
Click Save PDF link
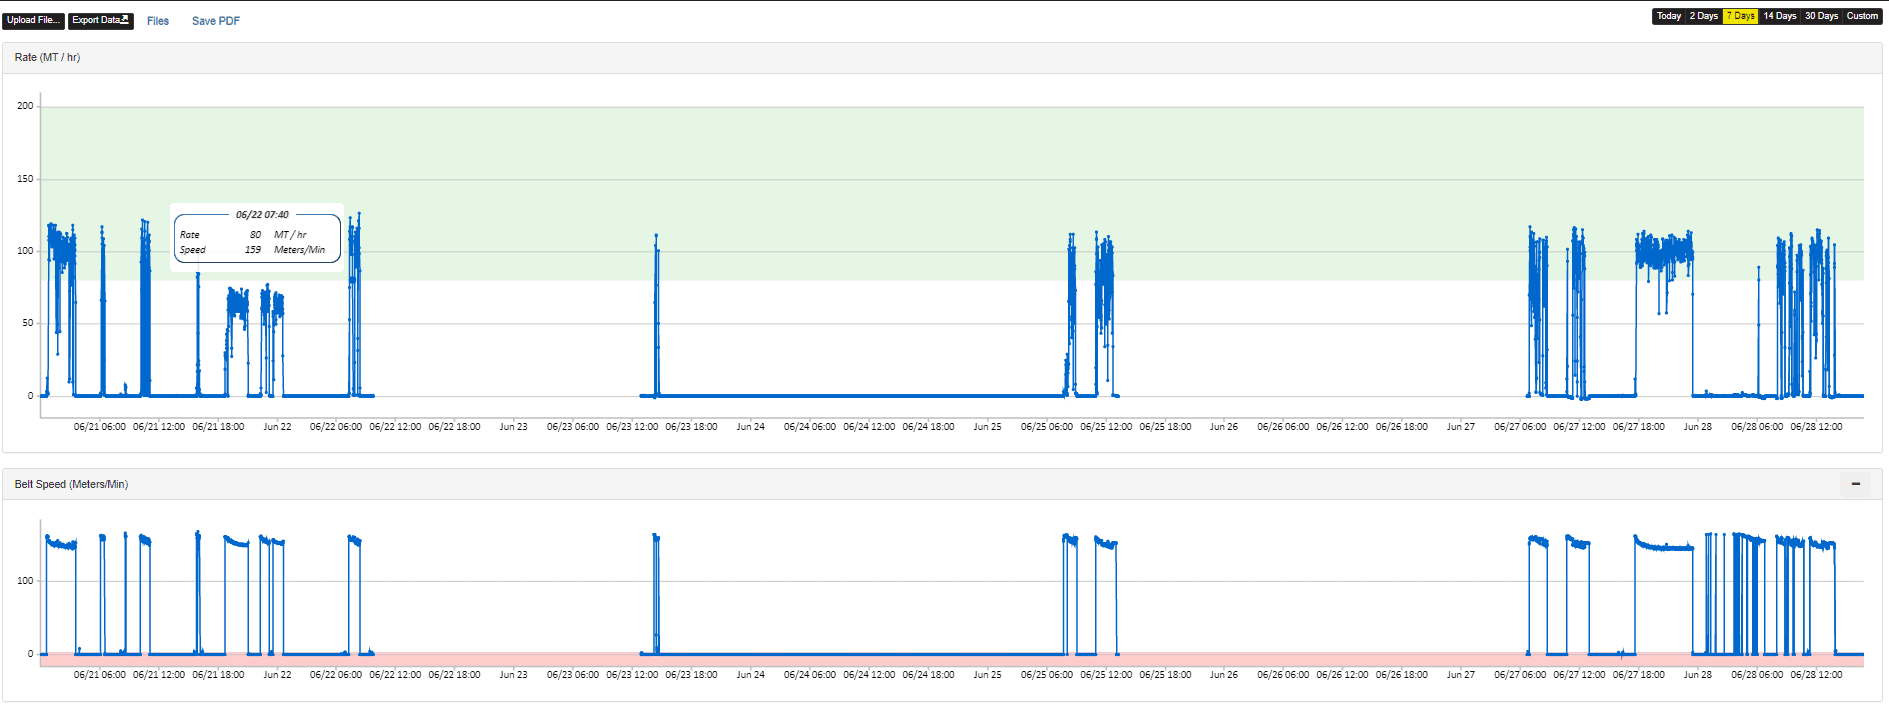tap(215, 21)
